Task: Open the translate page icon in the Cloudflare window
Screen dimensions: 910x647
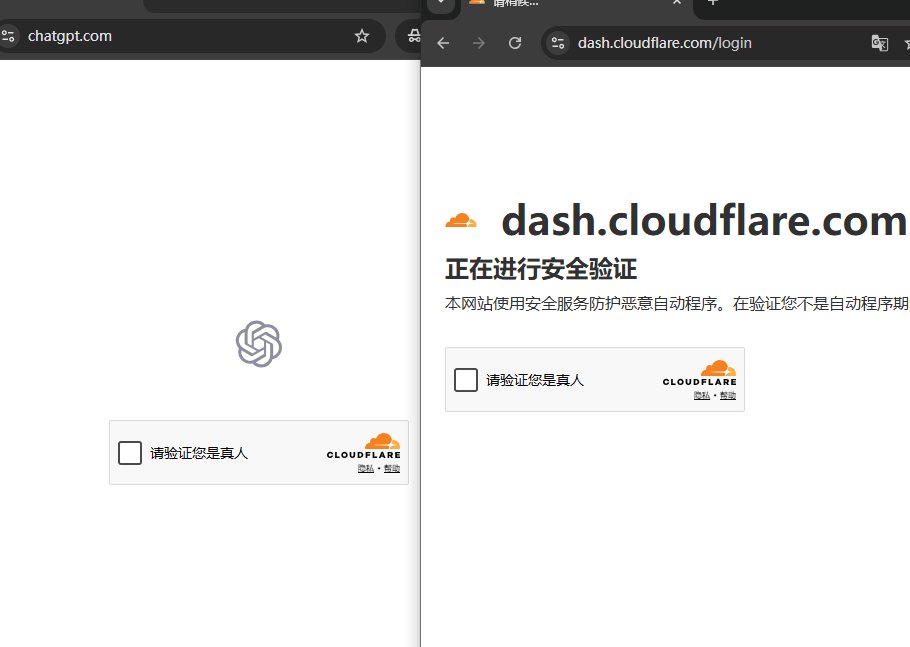Action: tap(880, 43)
